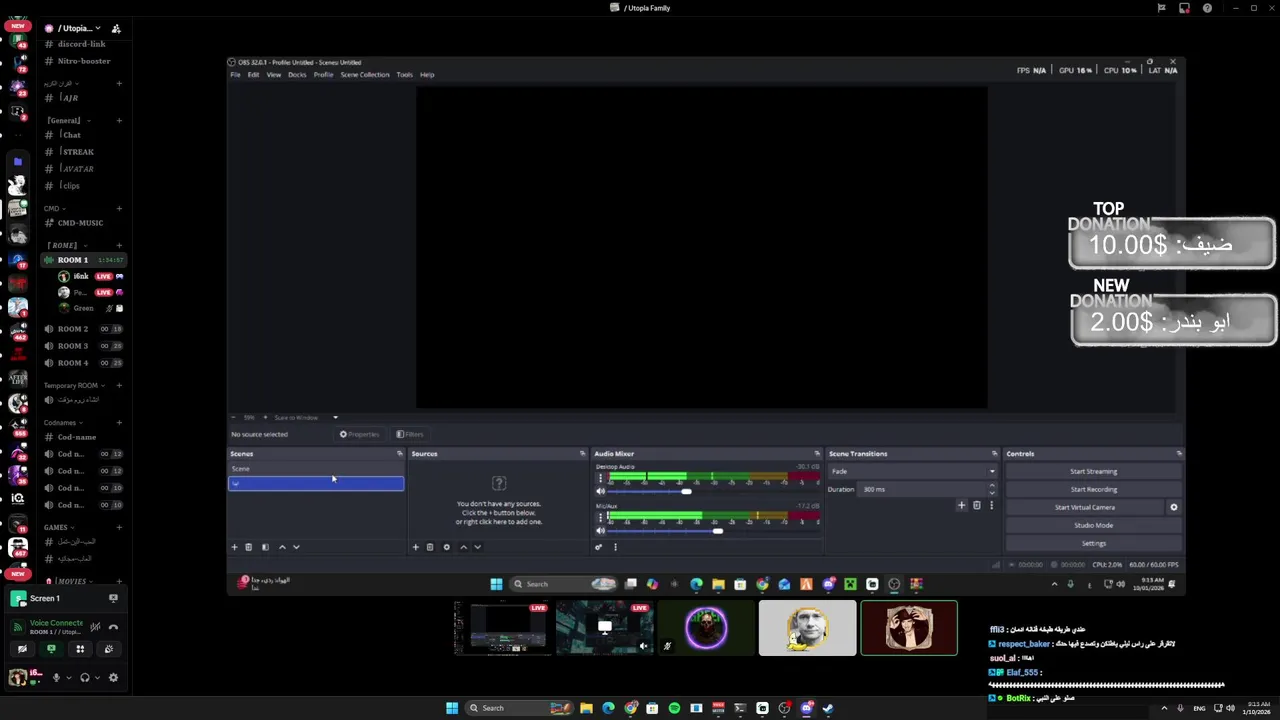
Task: Move scene down in Scenes panel
Action: coord(296,547)
